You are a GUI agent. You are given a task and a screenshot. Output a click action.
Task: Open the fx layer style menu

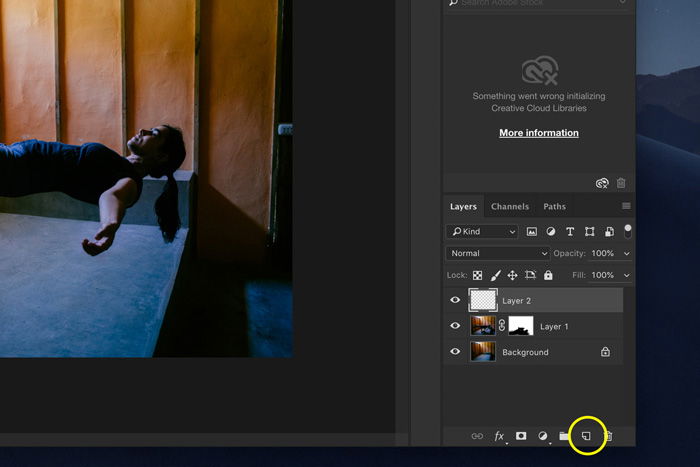[499, 437]
